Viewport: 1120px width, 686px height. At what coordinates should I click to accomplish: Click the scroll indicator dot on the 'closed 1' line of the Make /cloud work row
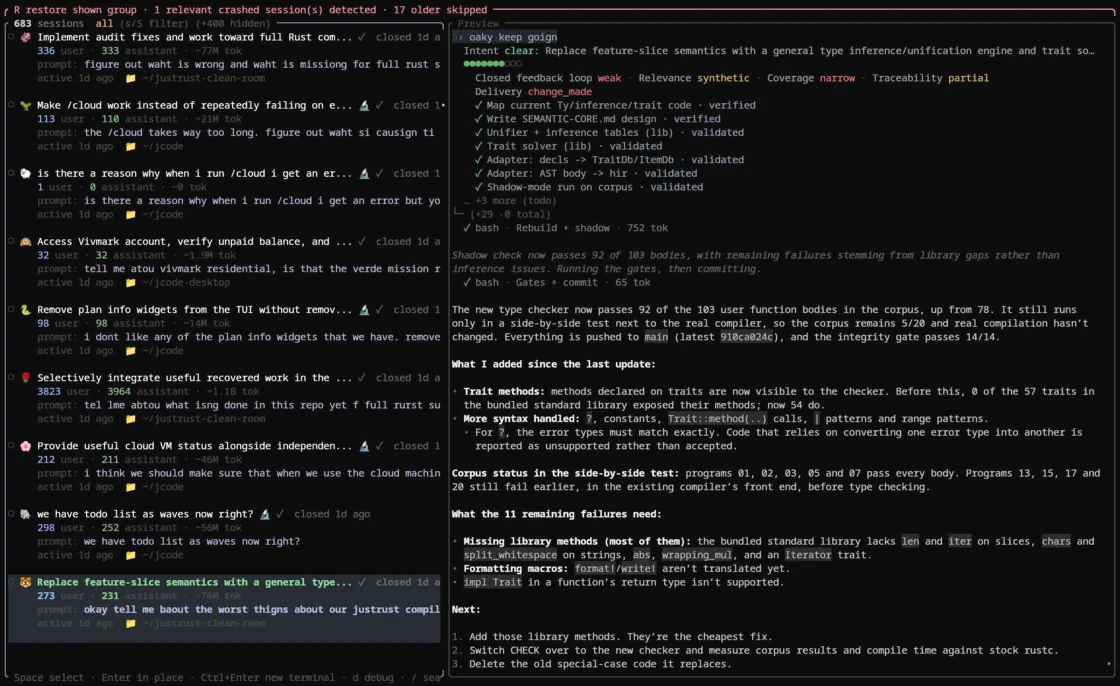[x=444, y=105]
